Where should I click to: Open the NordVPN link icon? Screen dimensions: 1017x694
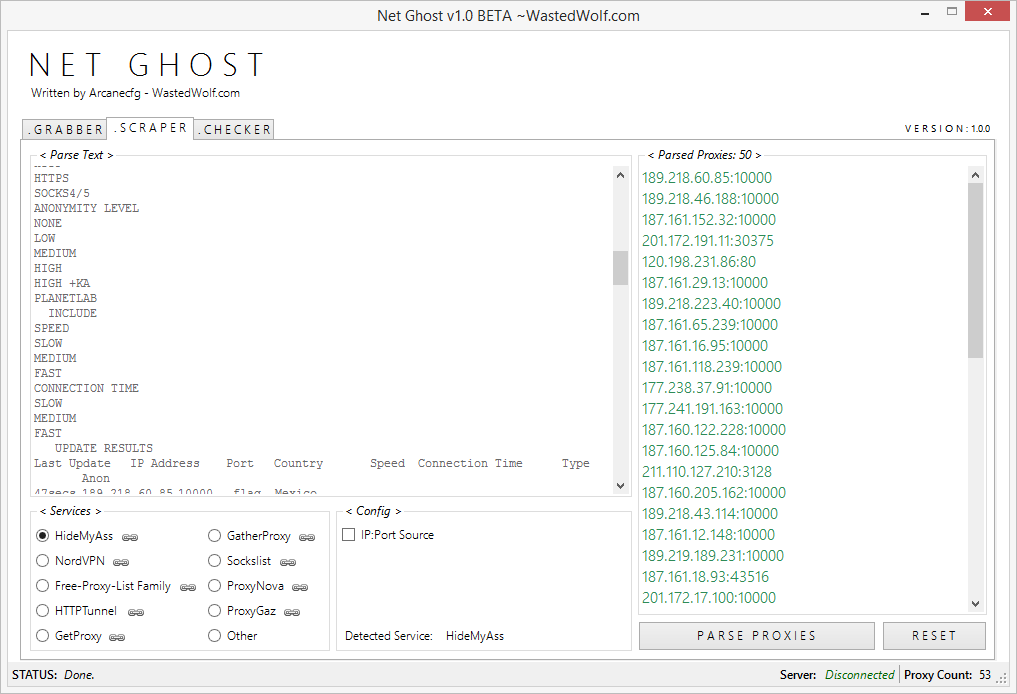click(x=121, y=562)
